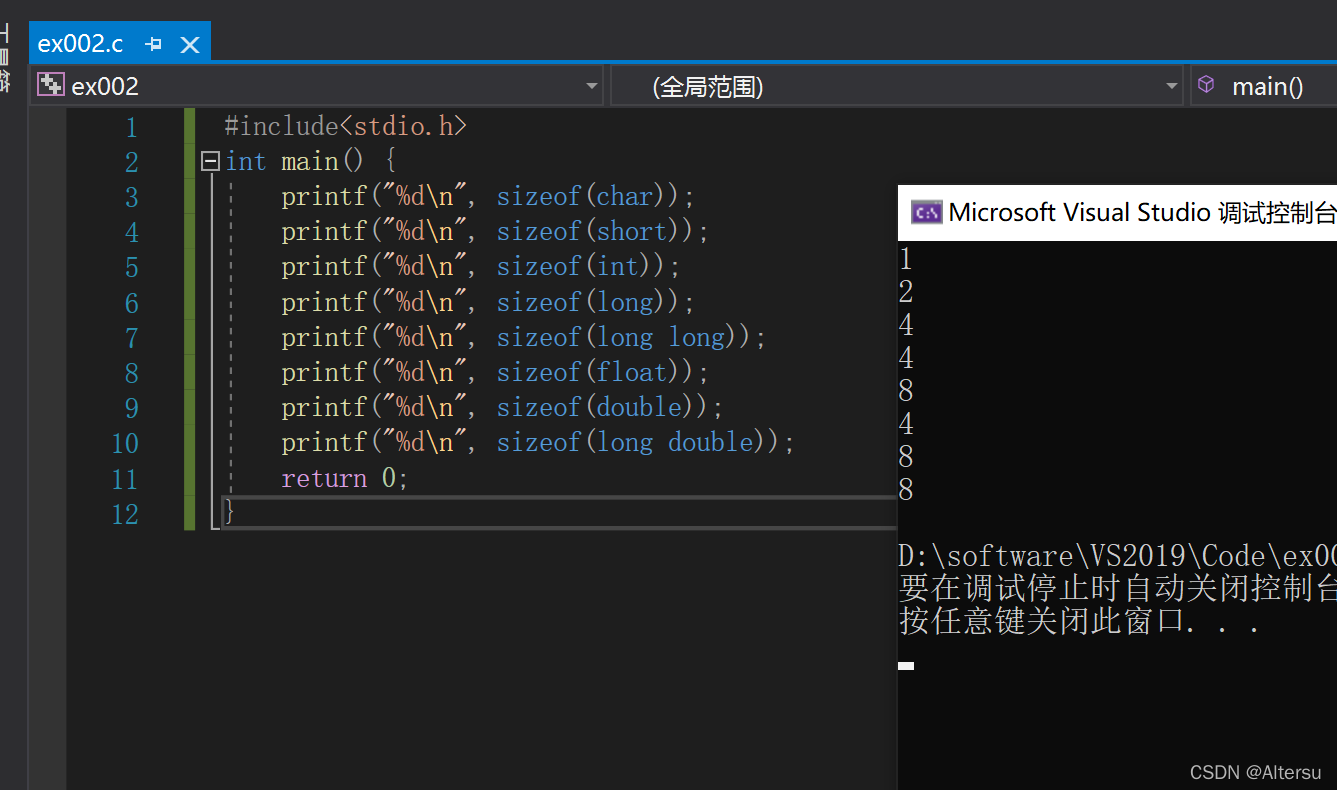
Task: Click the purple cube icon beside main()
Action: click(1207, 85)
